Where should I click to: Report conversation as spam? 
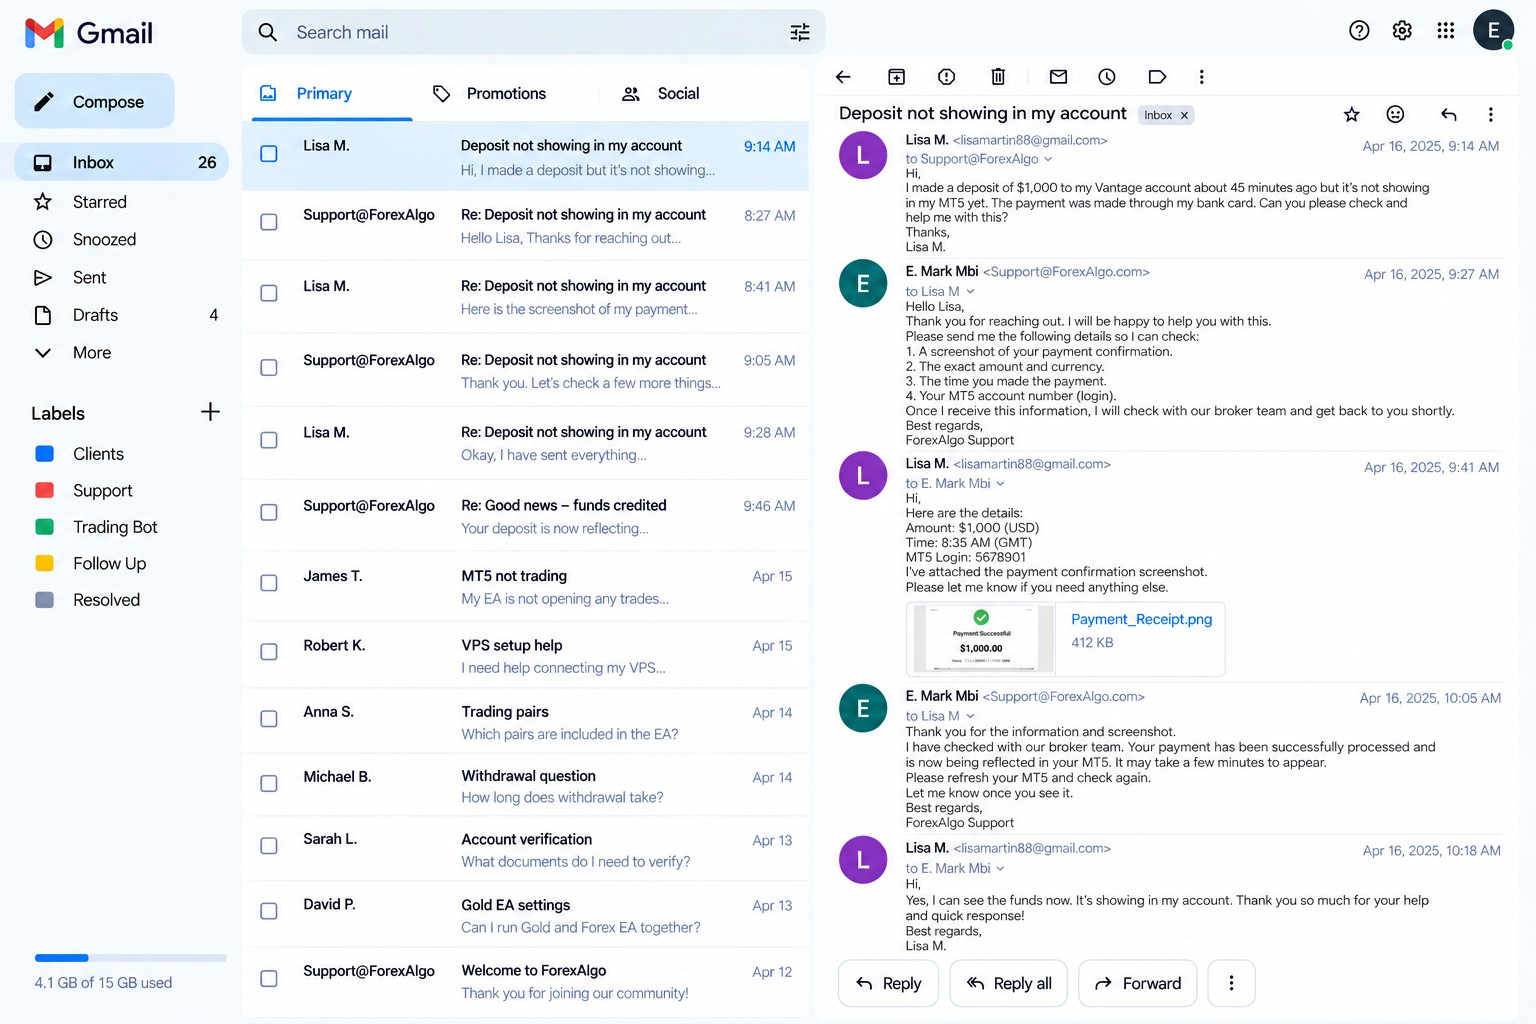[x=946, y=77]
